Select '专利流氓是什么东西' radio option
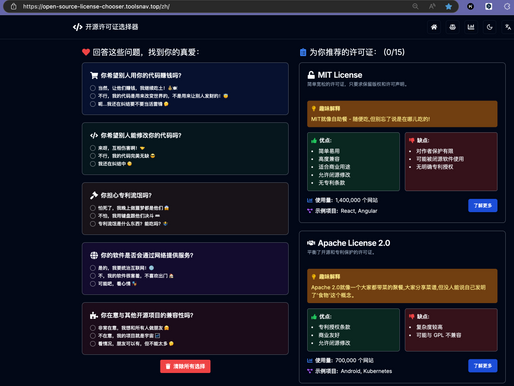 93,224
